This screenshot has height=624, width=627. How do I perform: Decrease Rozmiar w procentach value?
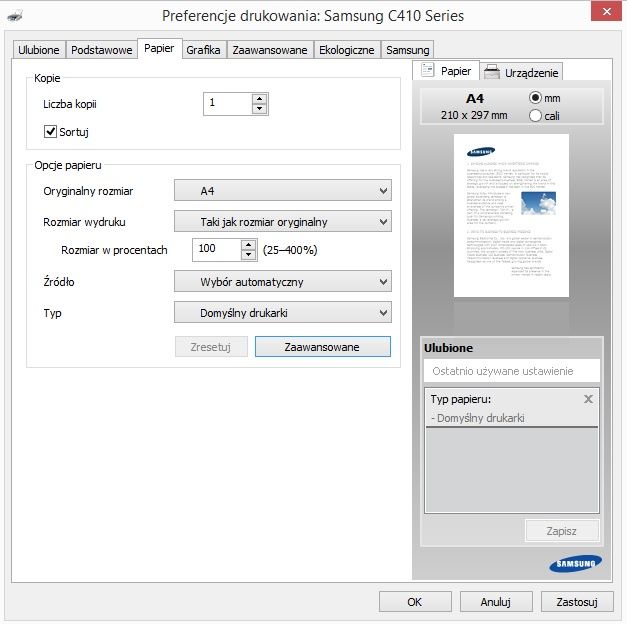(x=249, y=255)
